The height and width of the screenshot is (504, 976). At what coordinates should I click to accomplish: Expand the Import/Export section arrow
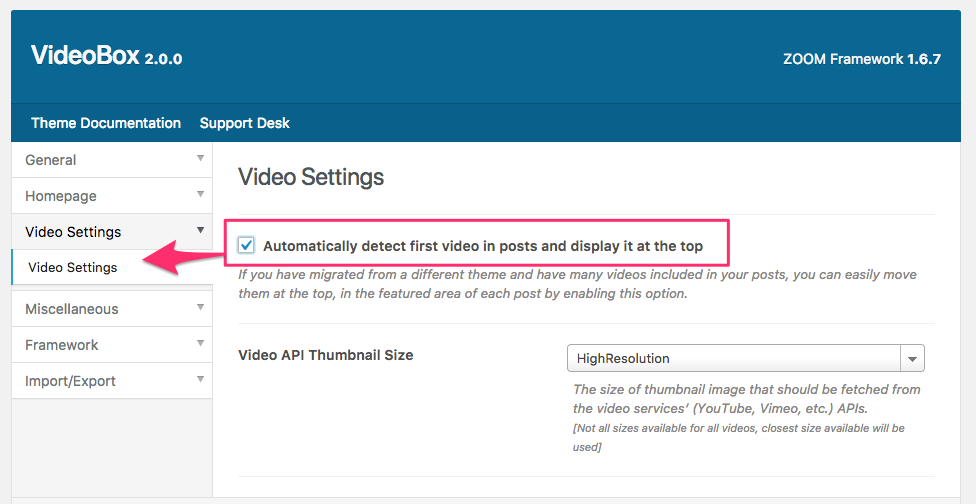click(200, 379)
